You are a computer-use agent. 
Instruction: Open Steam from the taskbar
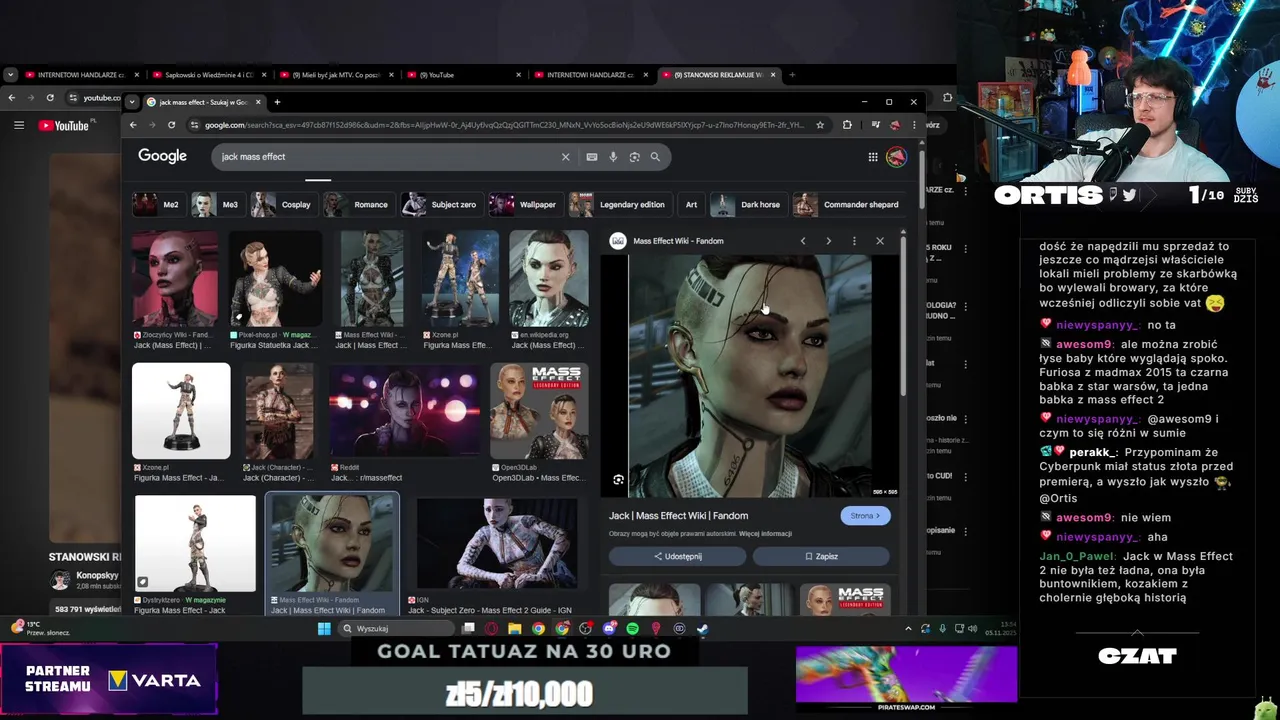tap(702, 629)
